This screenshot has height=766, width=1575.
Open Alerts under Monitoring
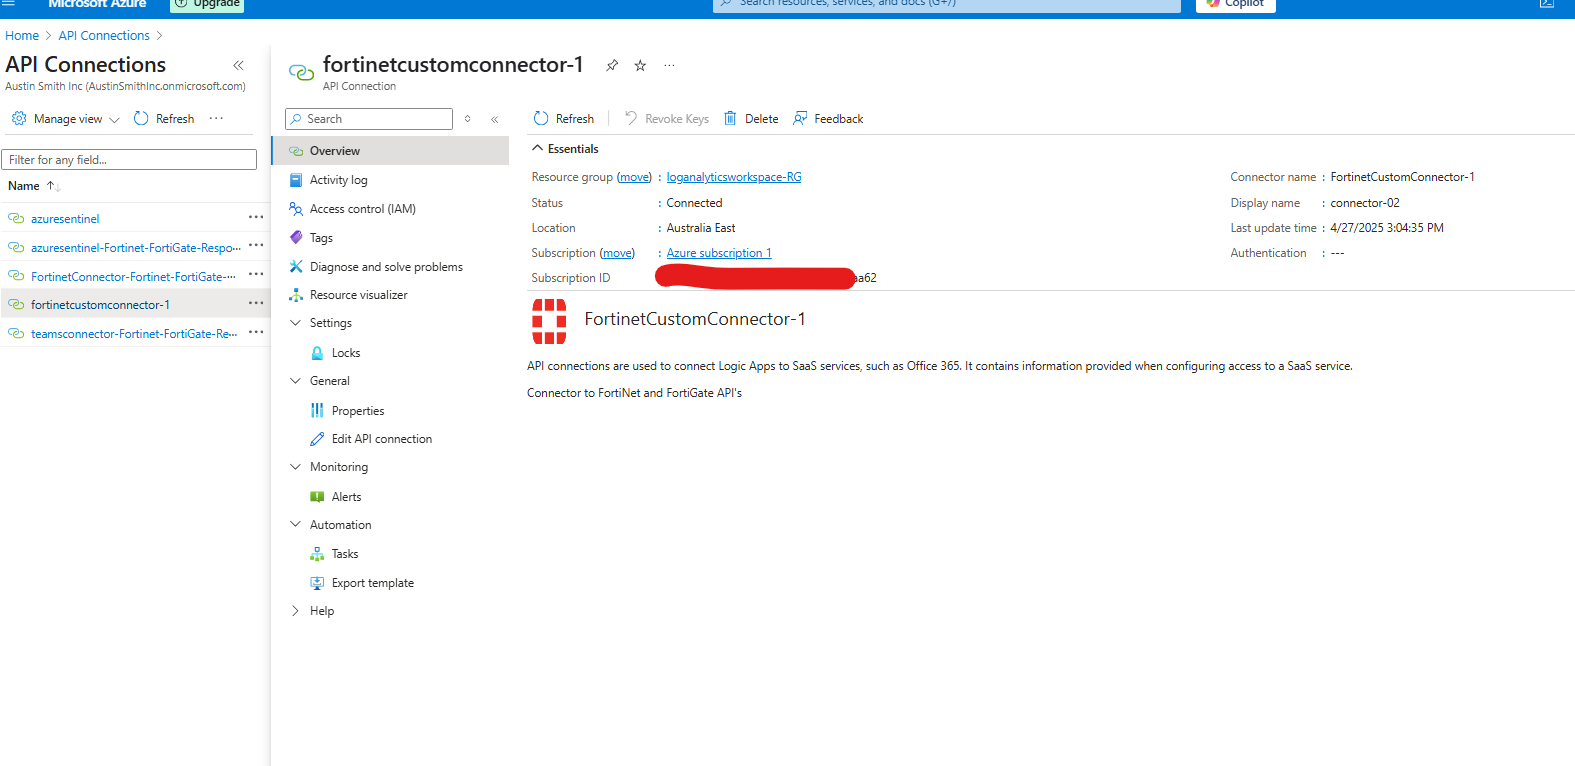346,497
